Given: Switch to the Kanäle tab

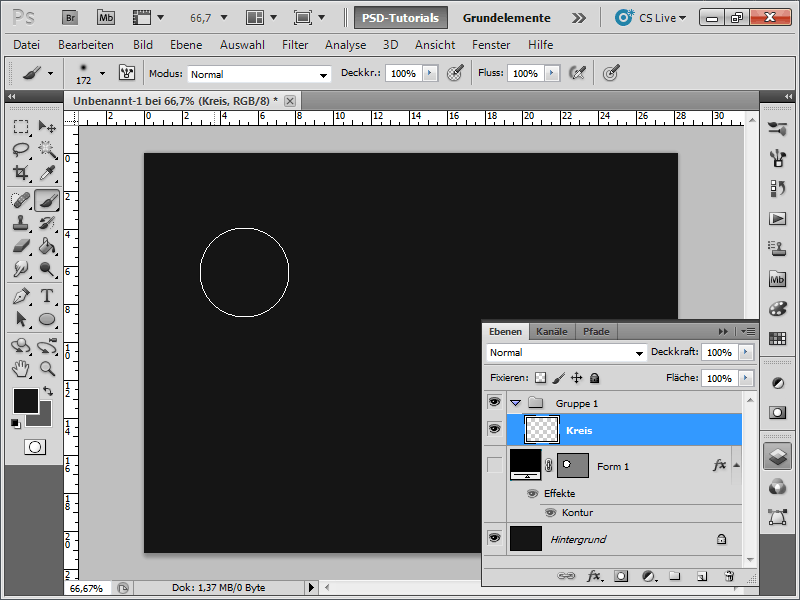Looking at the screenshot, I should point(552,332).
